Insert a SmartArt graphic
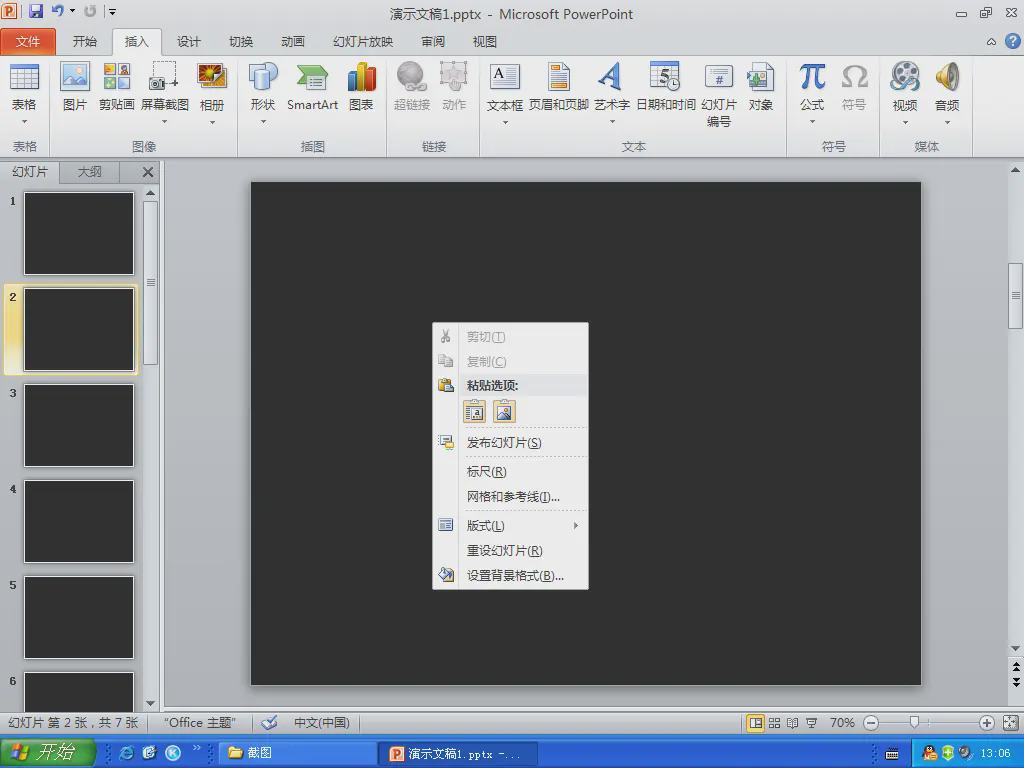The height and width of the screenshot is (768, 1024). coord(312,87)
